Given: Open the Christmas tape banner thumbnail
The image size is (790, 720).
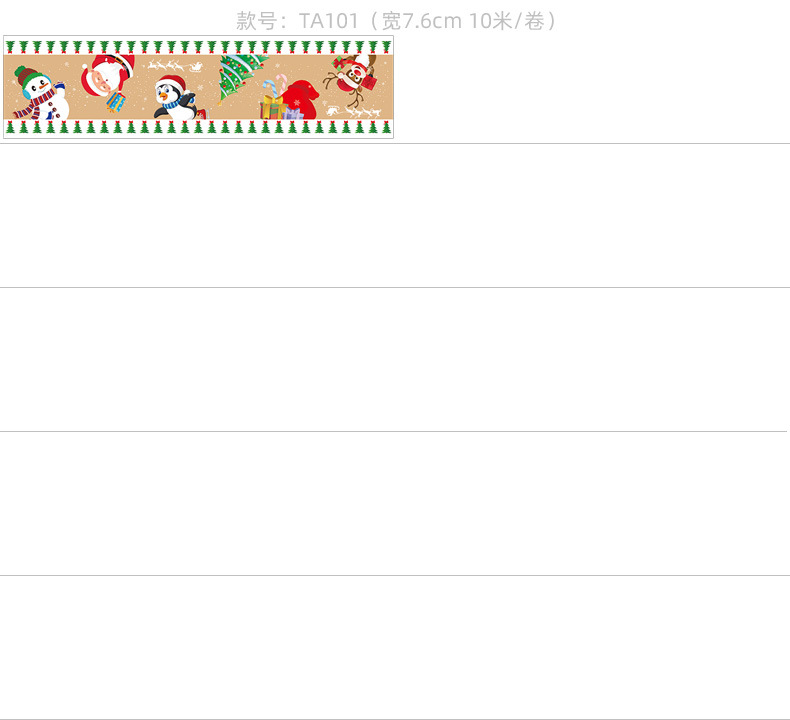Looking at the screenshot, I should tap(199, 87).
